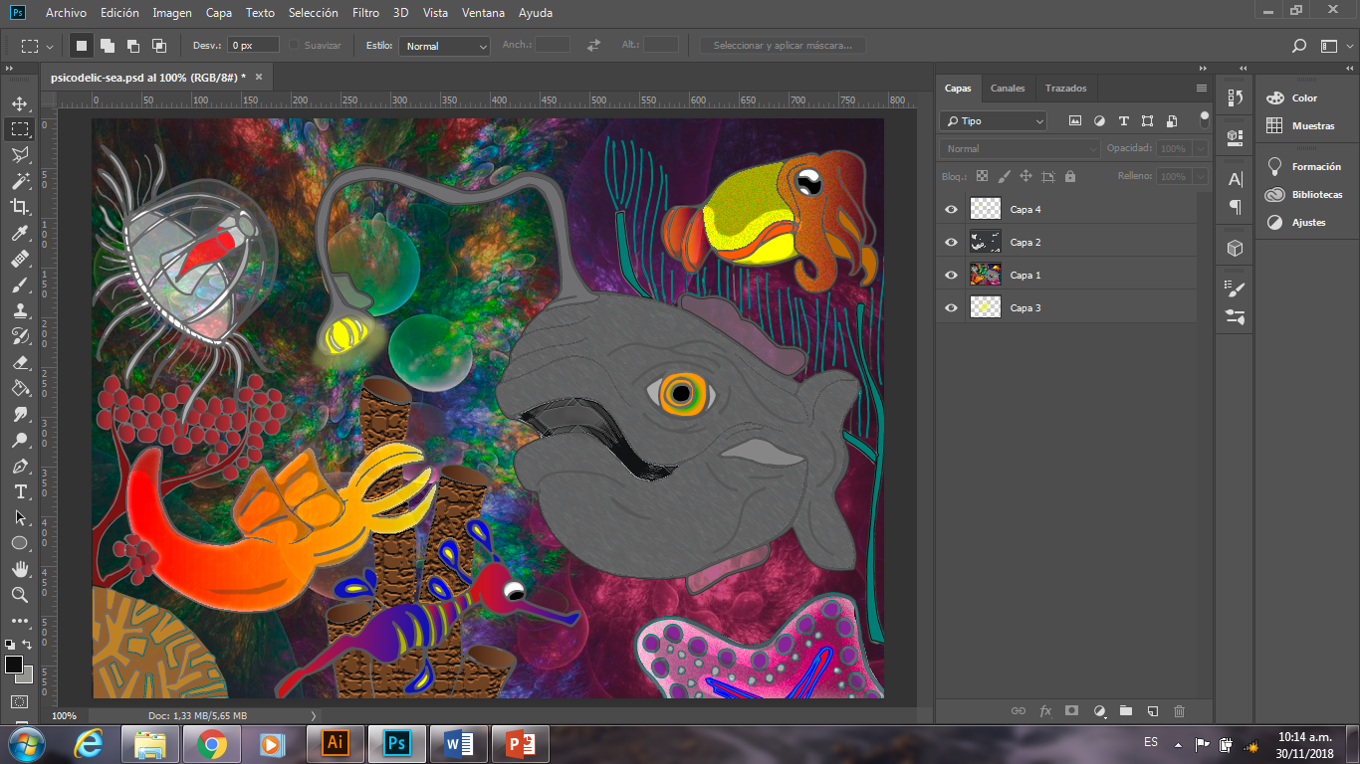Select the Zoom tool in toolbar

pyautogui.click(x=19, y=595)
